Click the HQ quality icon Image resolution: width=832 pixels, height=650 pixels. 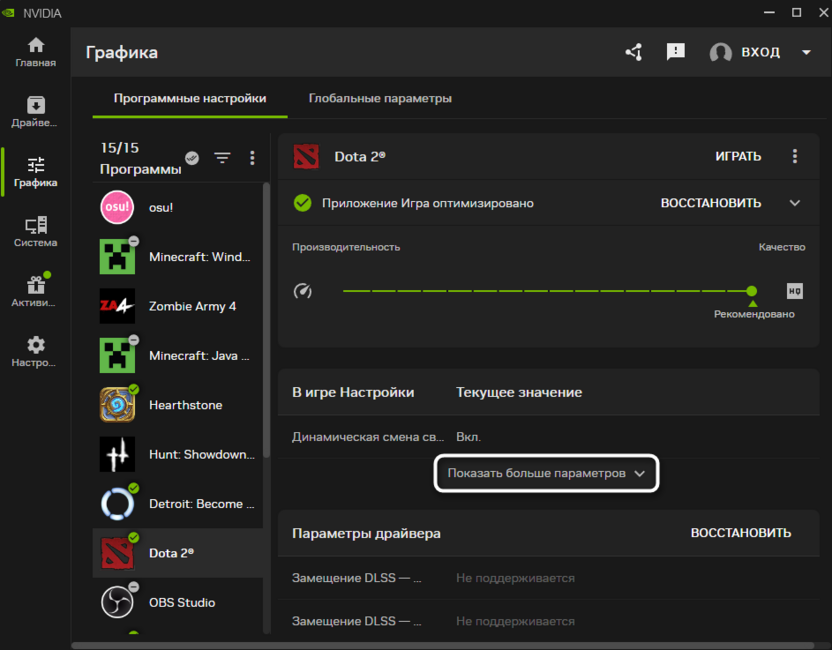click(794, 291)
